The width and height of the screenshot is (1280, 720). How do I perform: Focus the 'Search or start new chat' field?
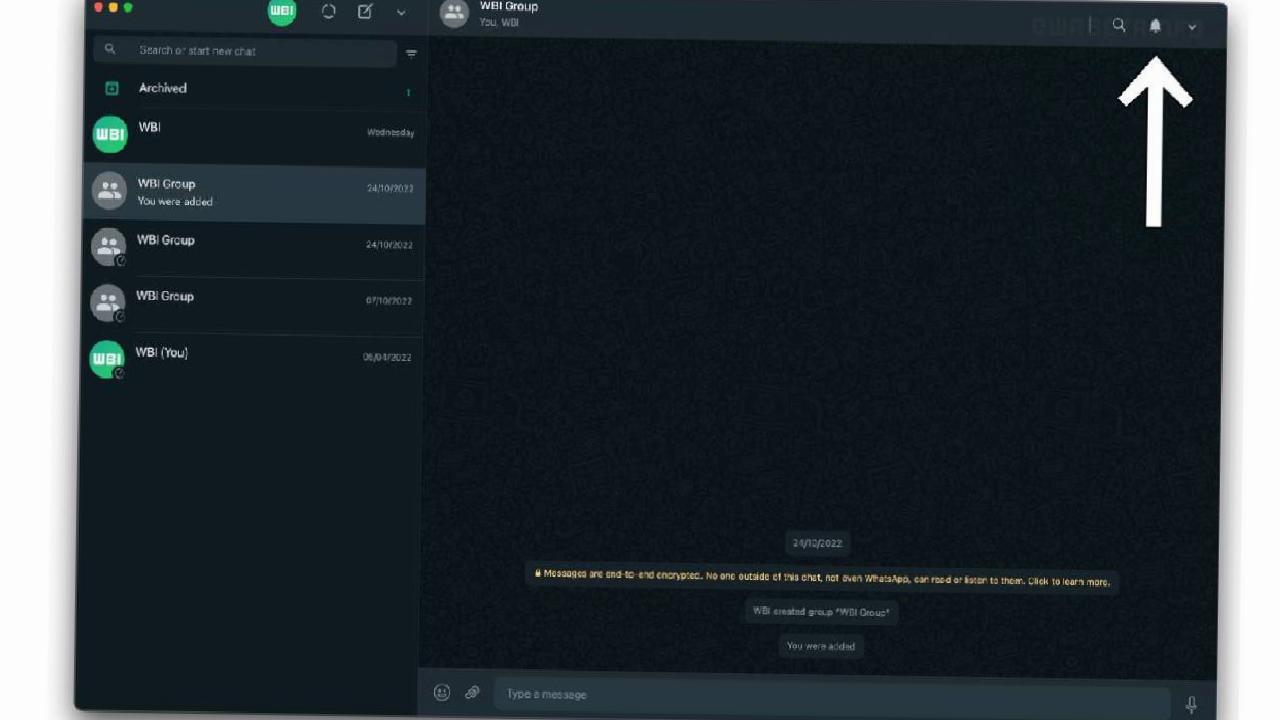pyautogui.click(x=244, y=51)
